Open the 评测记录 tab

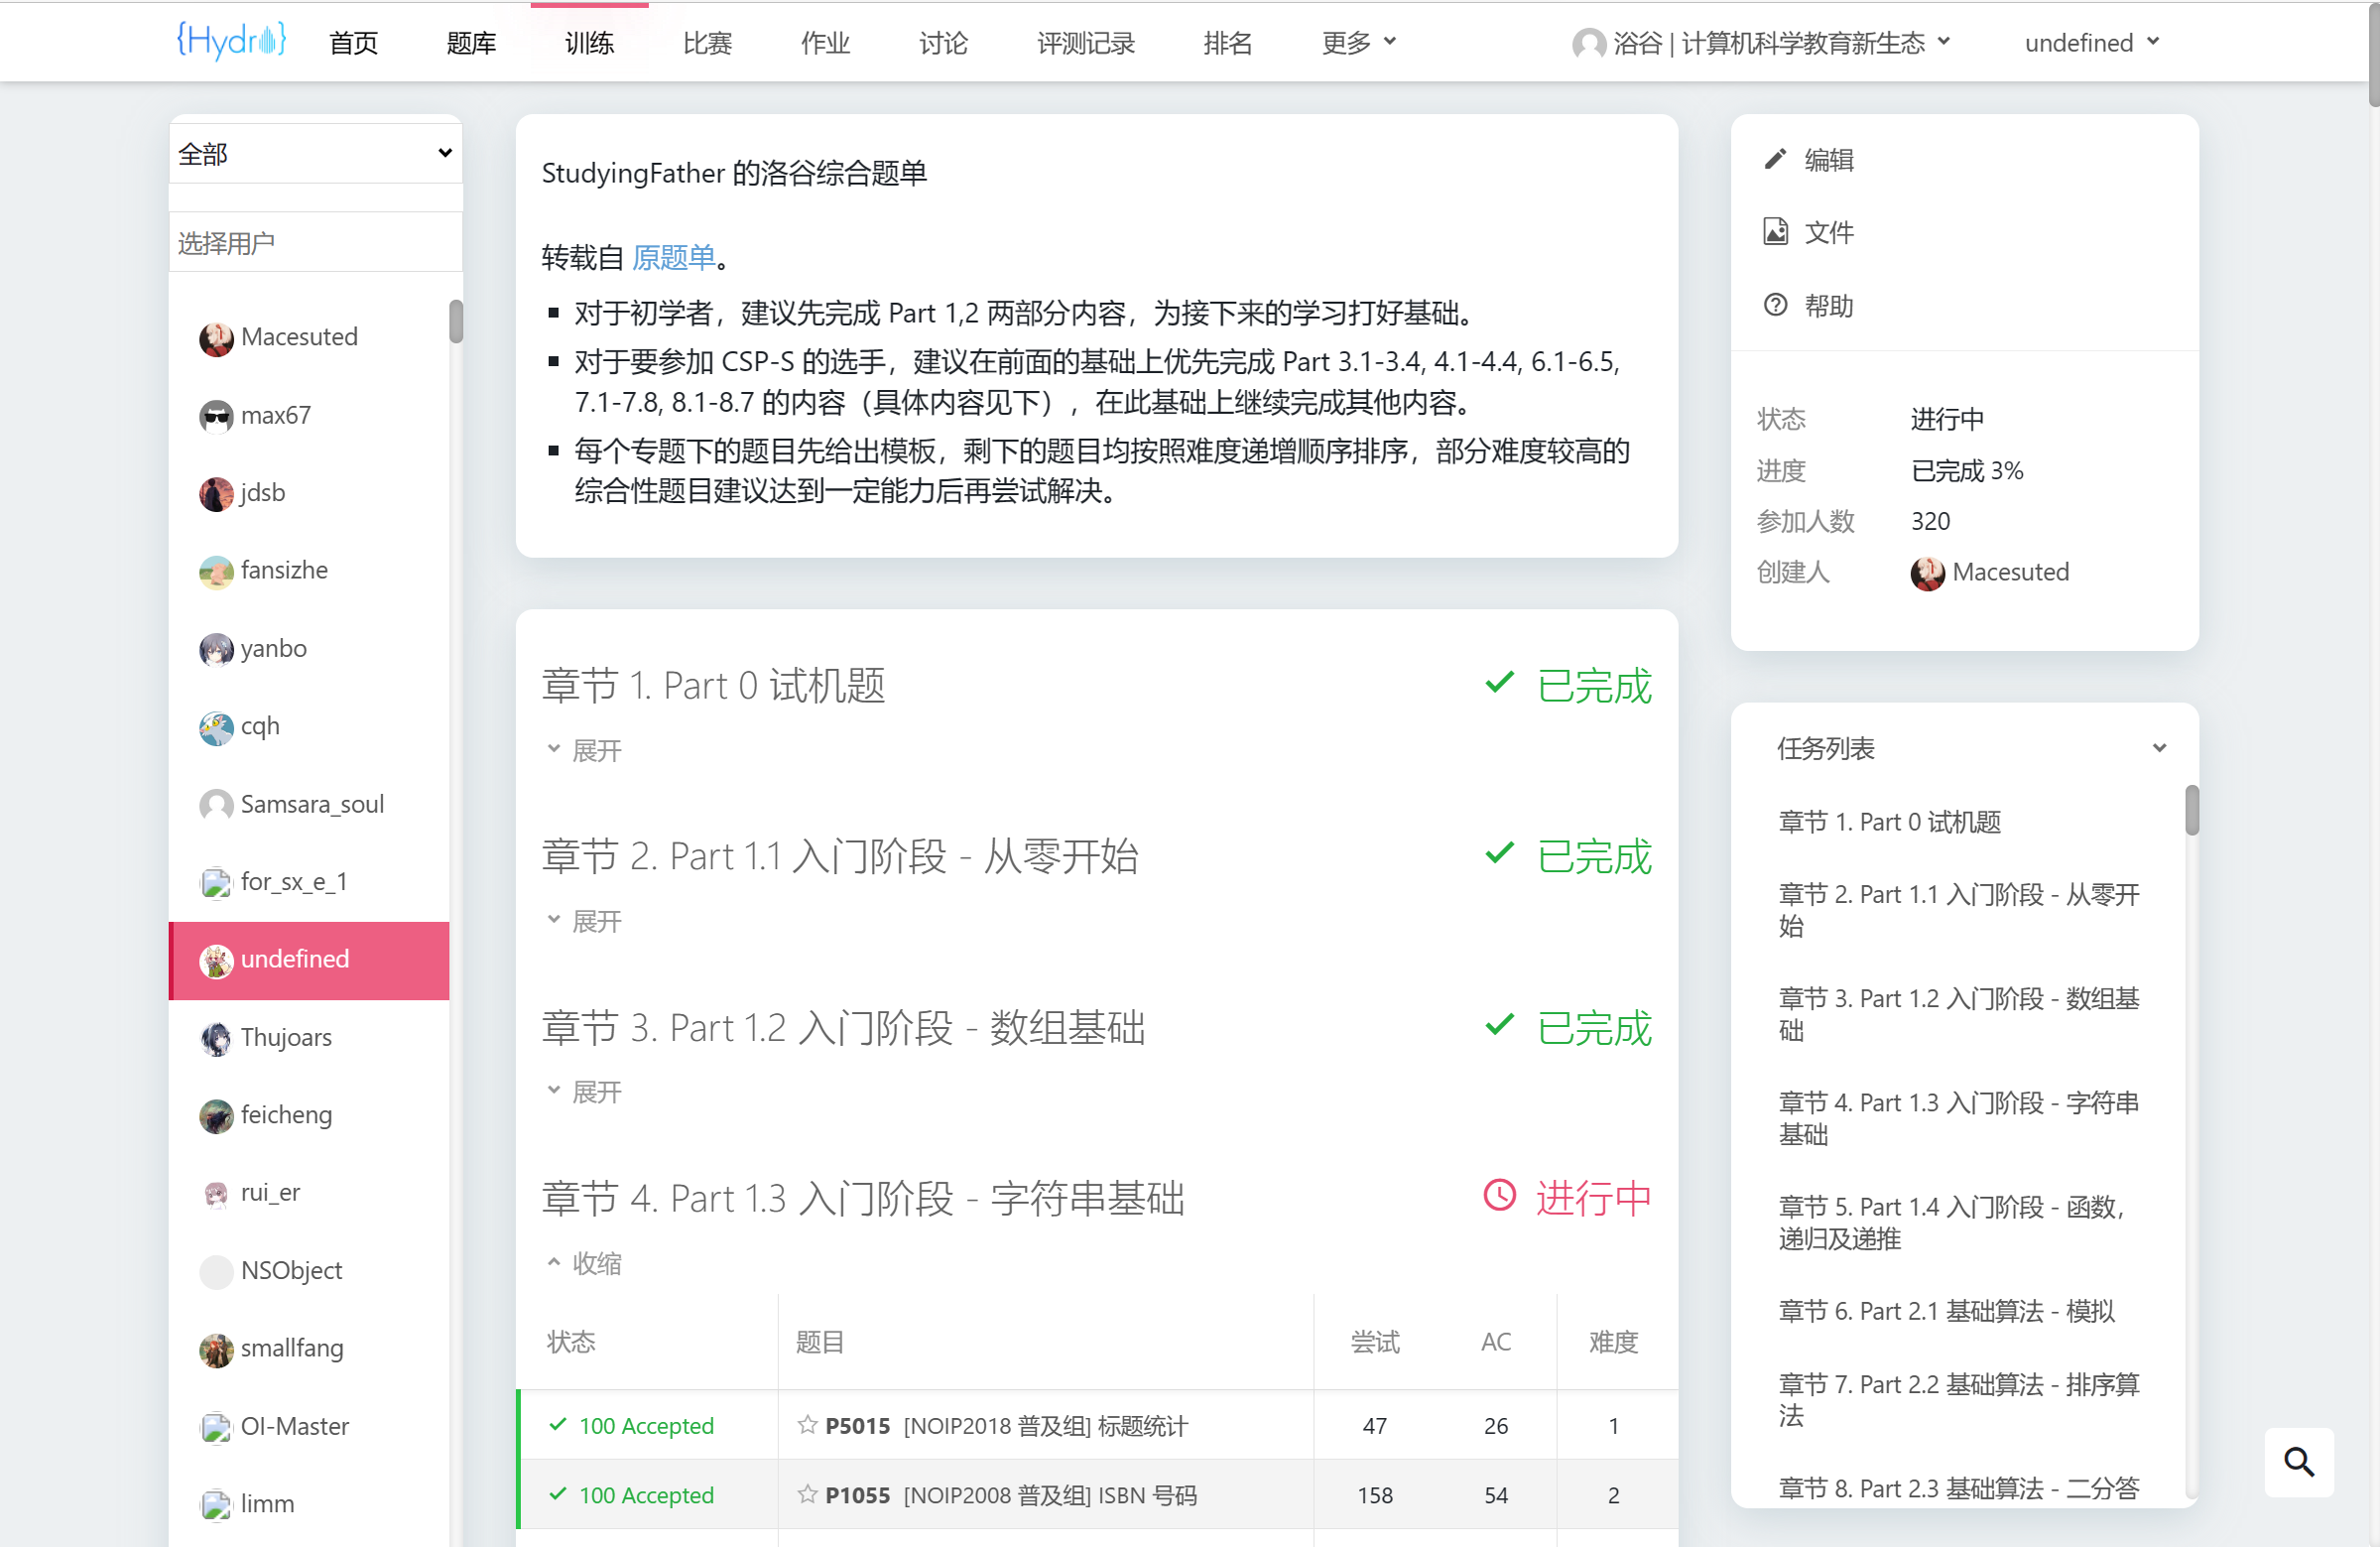[1085, 43]
